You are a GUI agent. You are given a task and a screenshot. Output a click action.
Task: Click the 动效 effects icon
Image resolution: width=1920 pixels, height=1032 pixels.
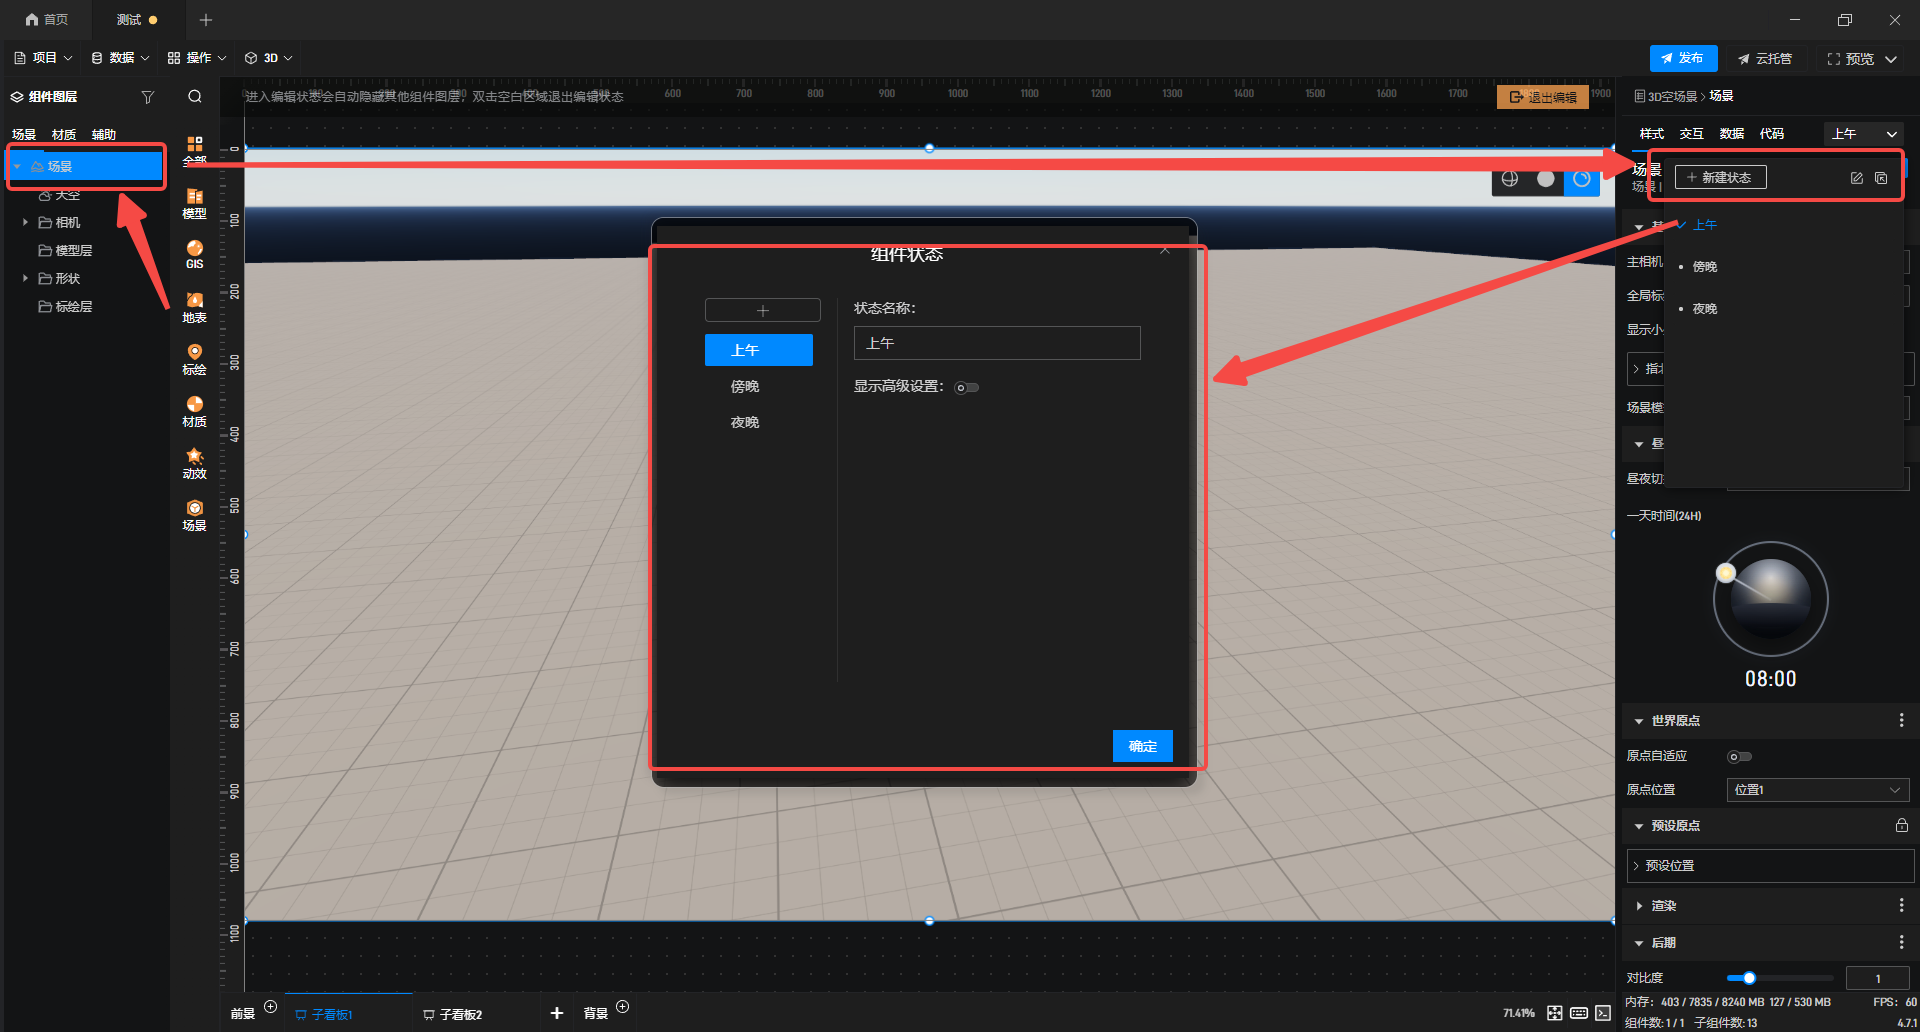coord(194,463)
